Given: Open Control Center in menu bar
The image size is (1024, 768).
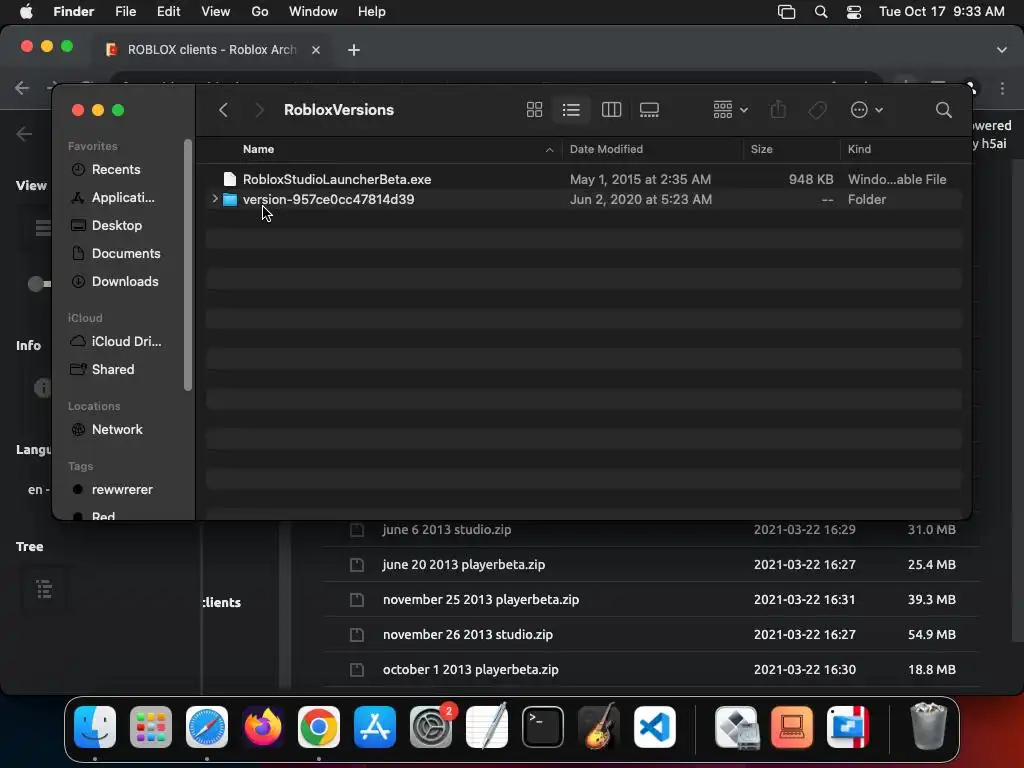Looking at the screenshot, I should 854,12.
